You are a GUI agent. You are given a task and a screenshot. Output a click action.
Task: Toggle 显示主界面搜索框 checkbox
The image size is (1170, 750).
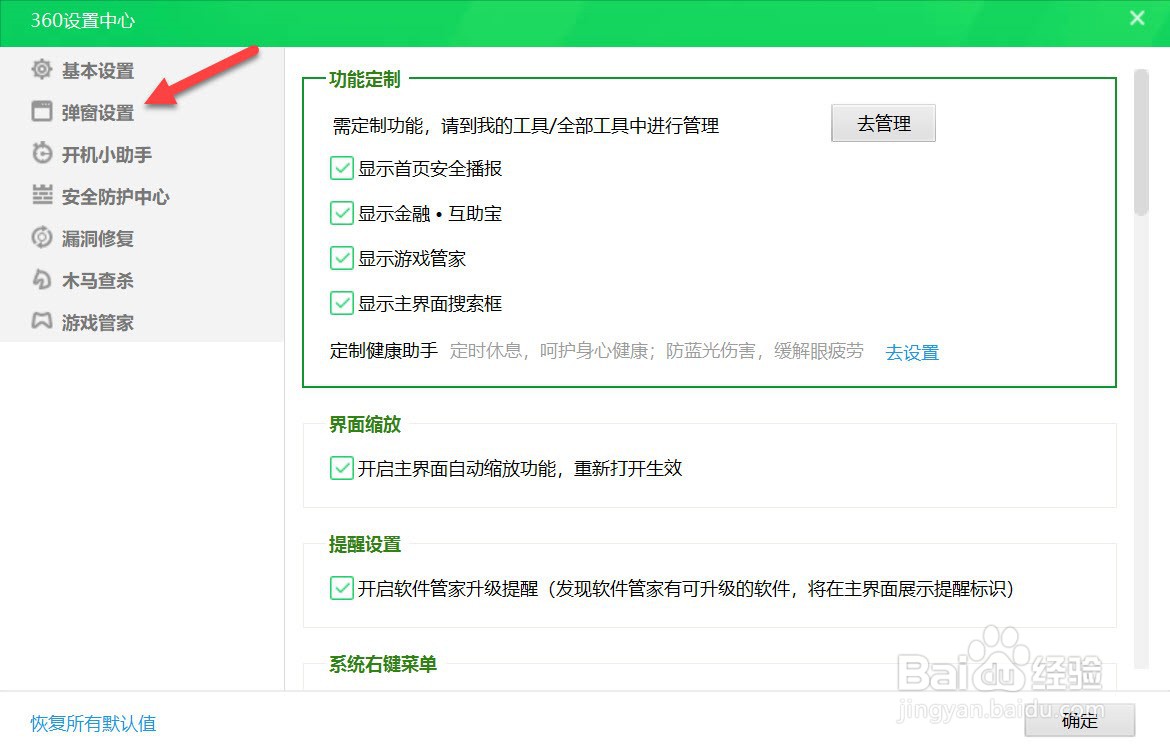click(x=342, y=303)
